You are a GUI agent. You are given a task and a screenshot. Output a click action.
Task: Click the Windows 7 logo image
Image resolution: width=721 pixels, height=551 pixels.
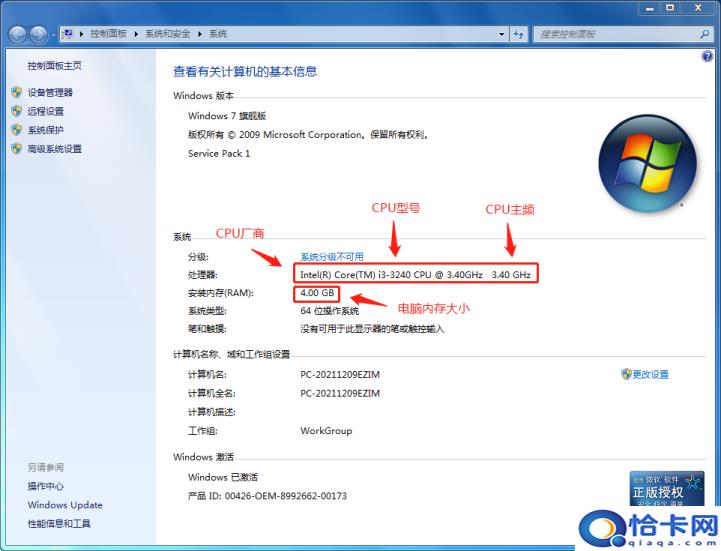pos(647,163)
